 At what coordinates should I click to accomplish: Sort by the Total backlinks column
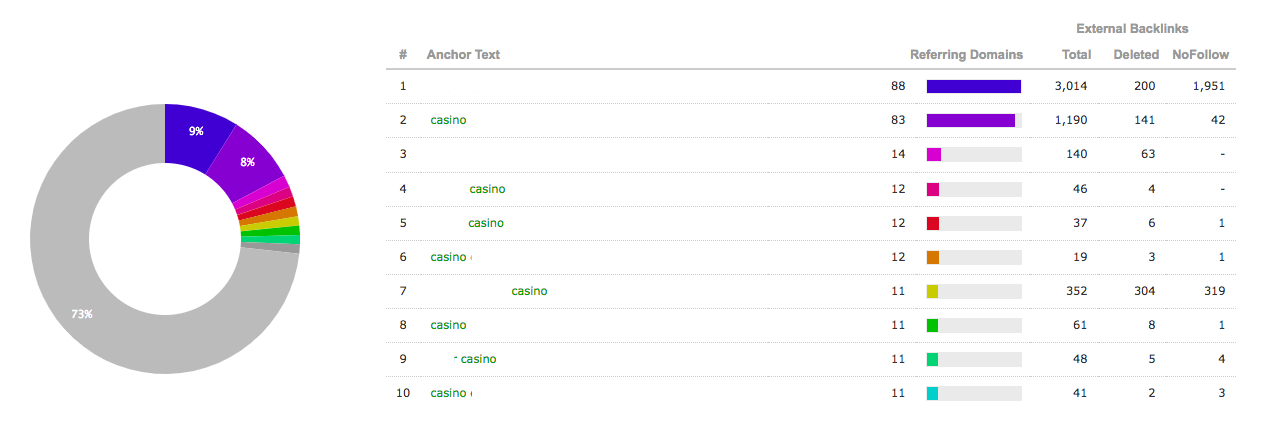[1077, 55]
